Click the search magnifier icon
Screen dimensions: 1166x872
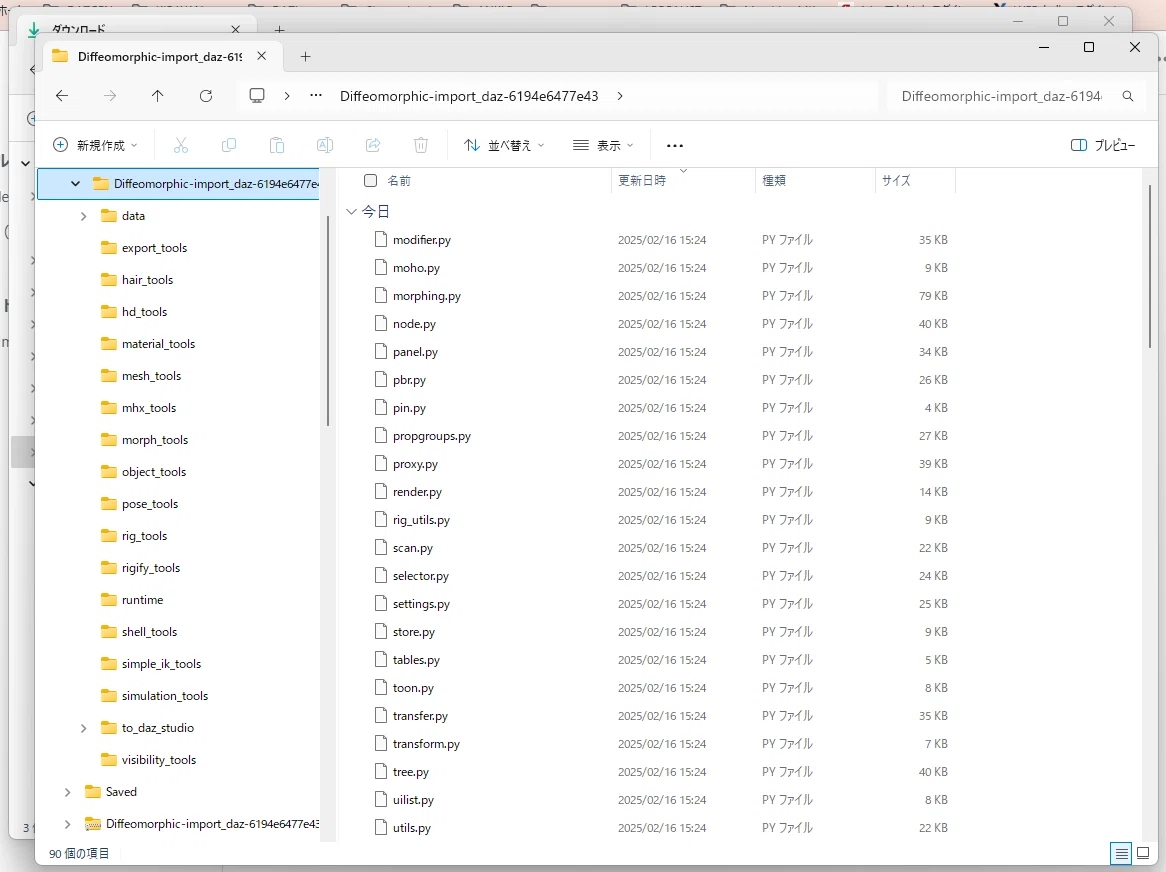(1128, 96)
